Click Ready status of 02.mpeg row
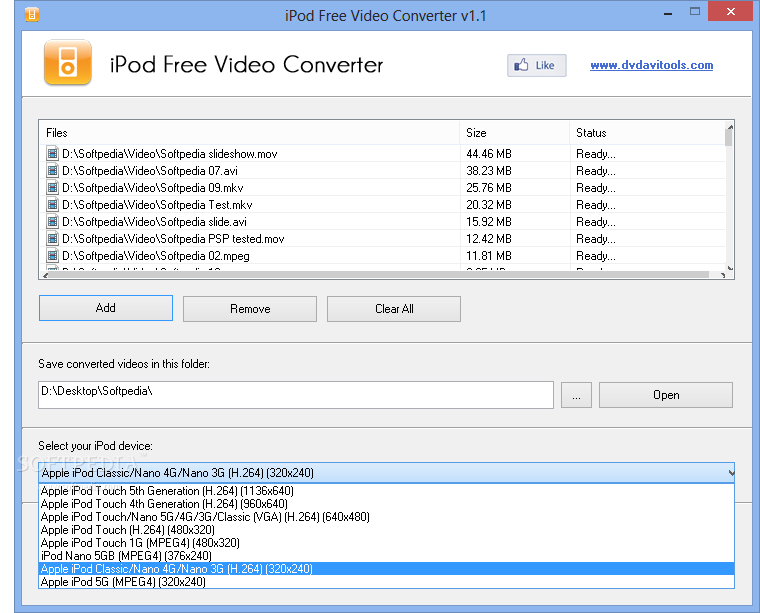760x613 pixels. coord(596,256)
